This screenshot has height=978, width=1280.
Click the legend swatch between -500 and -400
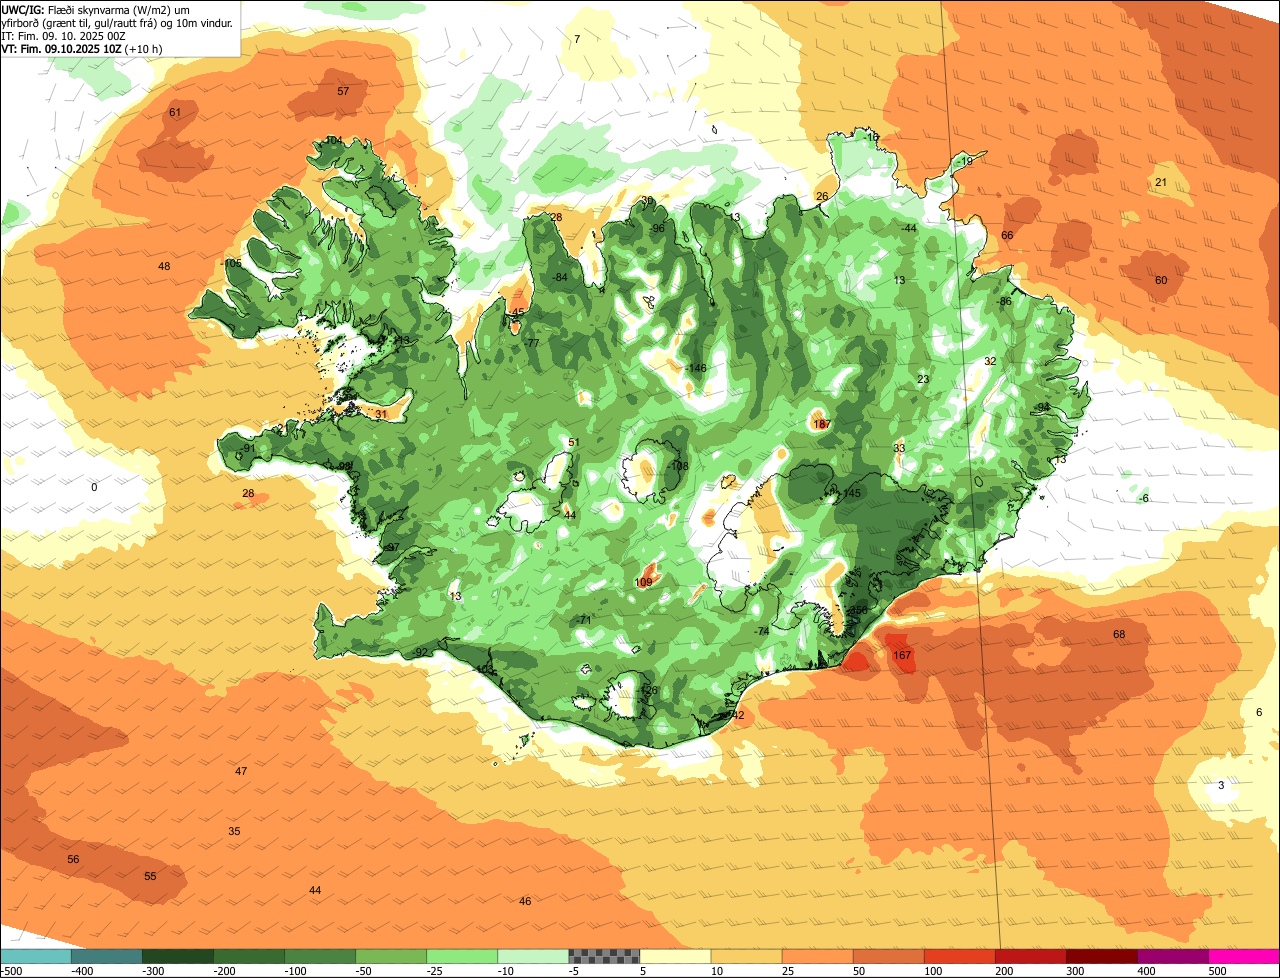[x=36, y=956]
